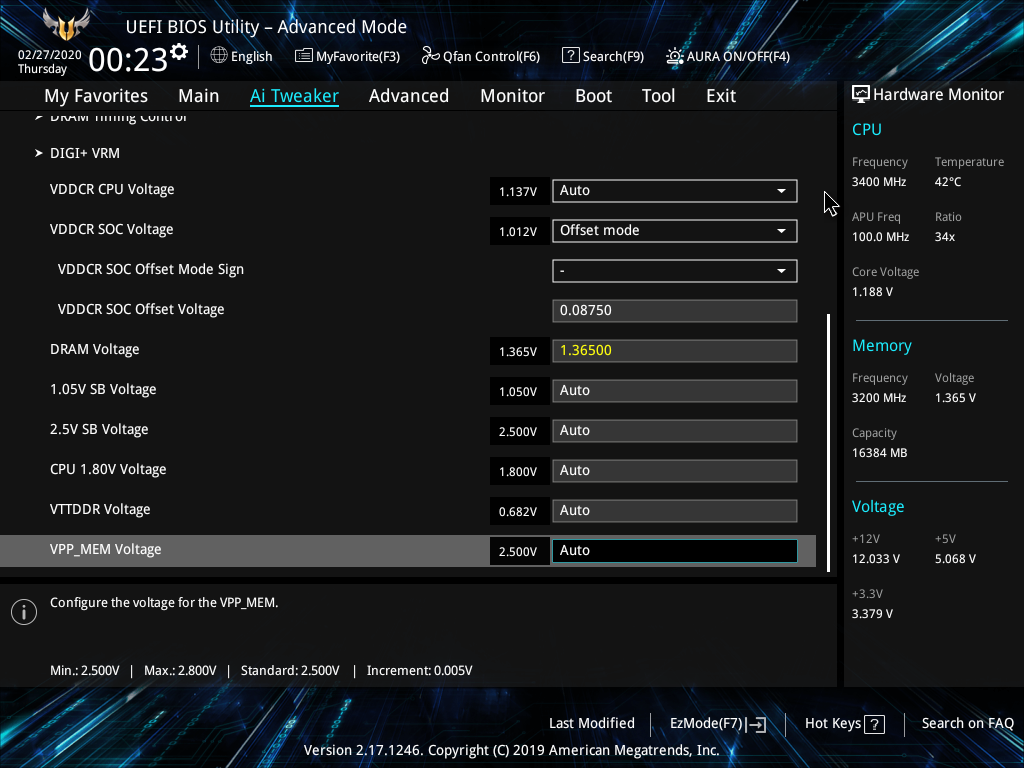This screenshot has width=1024, height=768.
Task: Click the settings gear next to the clock
Action: (x=179, y=52)
